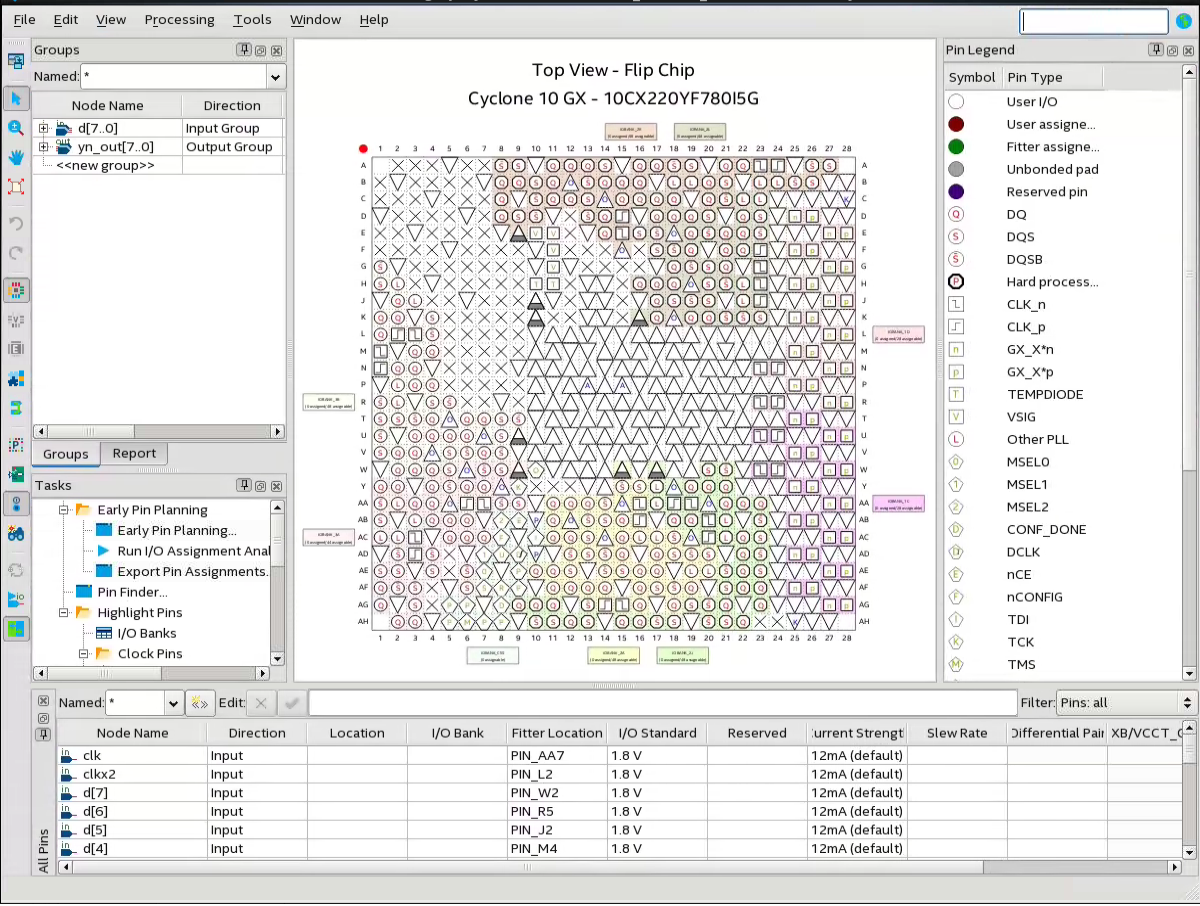The image size is (1200, 906).
Task: Choose the hand pan tool
Action: [x=16, y=157]
